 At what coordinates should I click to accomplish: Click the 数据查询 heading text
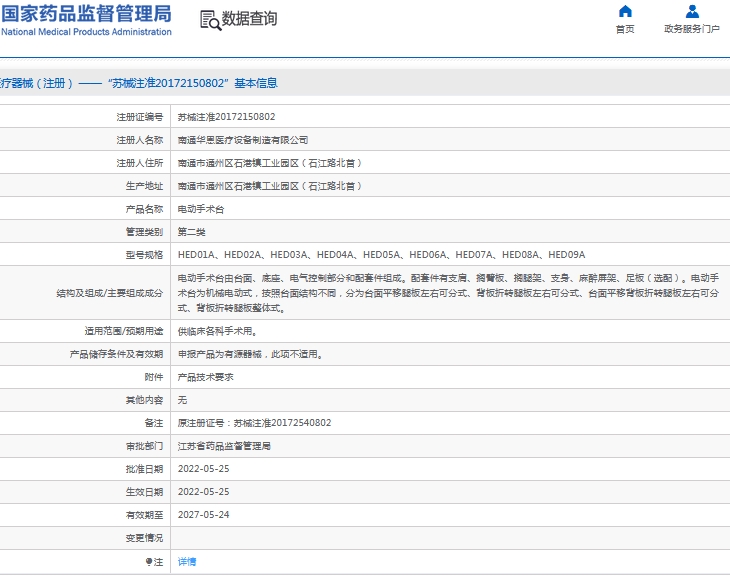[x=249, y=19]
